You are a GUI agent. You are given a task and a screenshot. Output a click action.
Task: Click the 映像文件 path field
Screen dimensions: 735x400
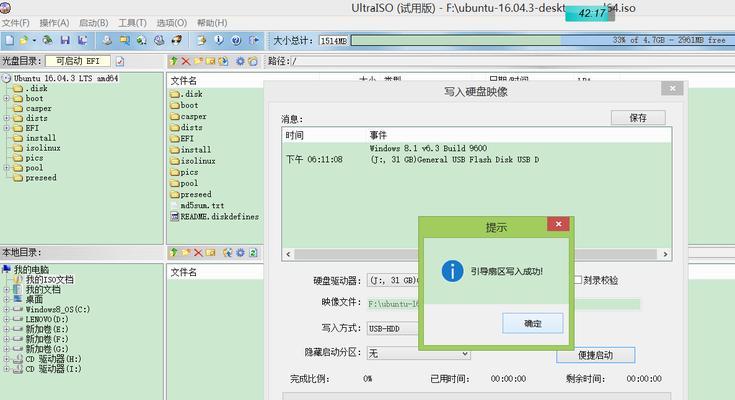pos(504,304)
